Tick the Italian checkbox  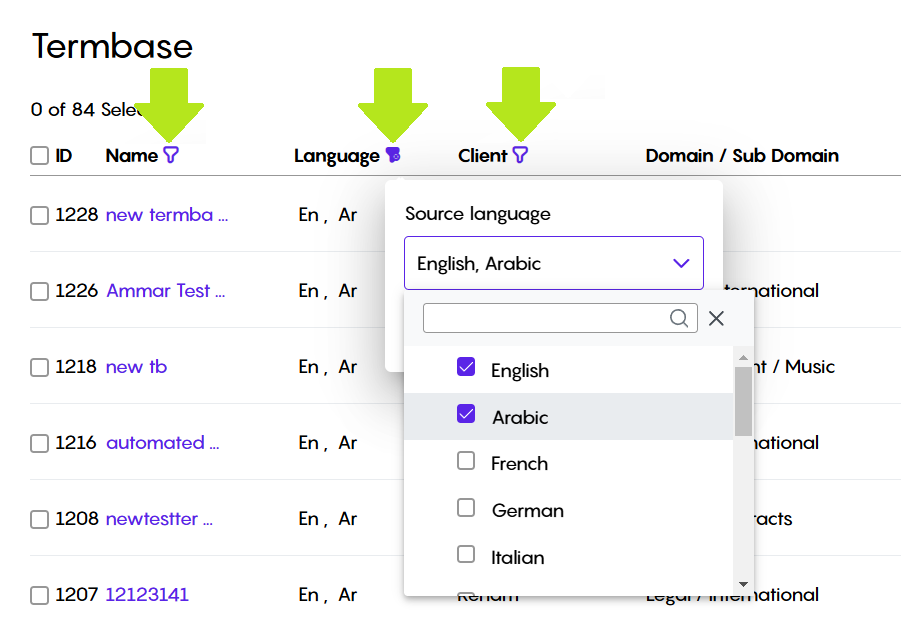[x=466, y=554]
